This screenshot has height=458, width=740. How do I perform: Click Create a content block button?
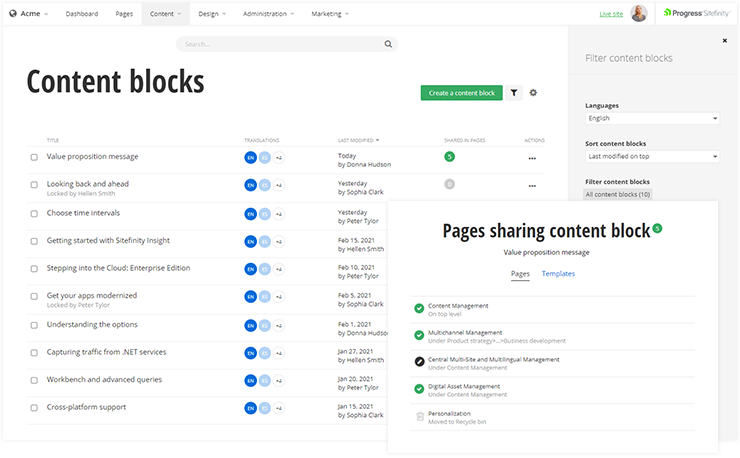461,93
